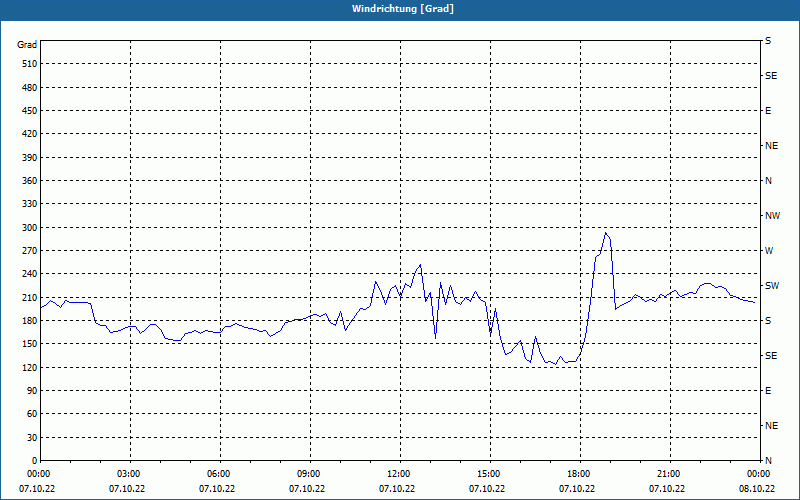Choose the 60 y-axis value

[32, 414]
